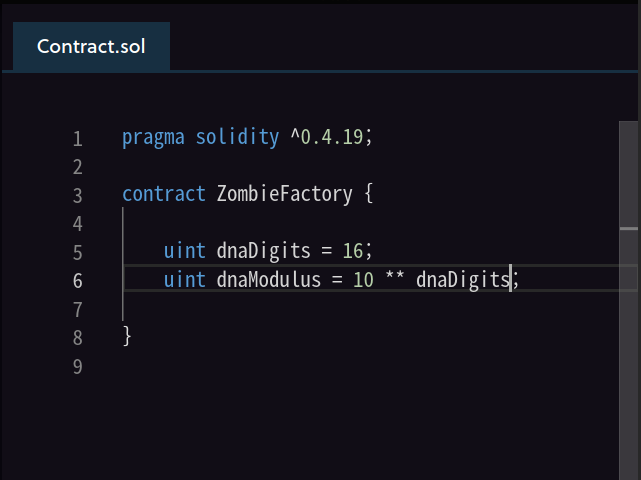The height and width of the screenshot is (480, 641).
Task: Click the ** exponent operator
Action: pyautogui.click(x=395, y=280)
